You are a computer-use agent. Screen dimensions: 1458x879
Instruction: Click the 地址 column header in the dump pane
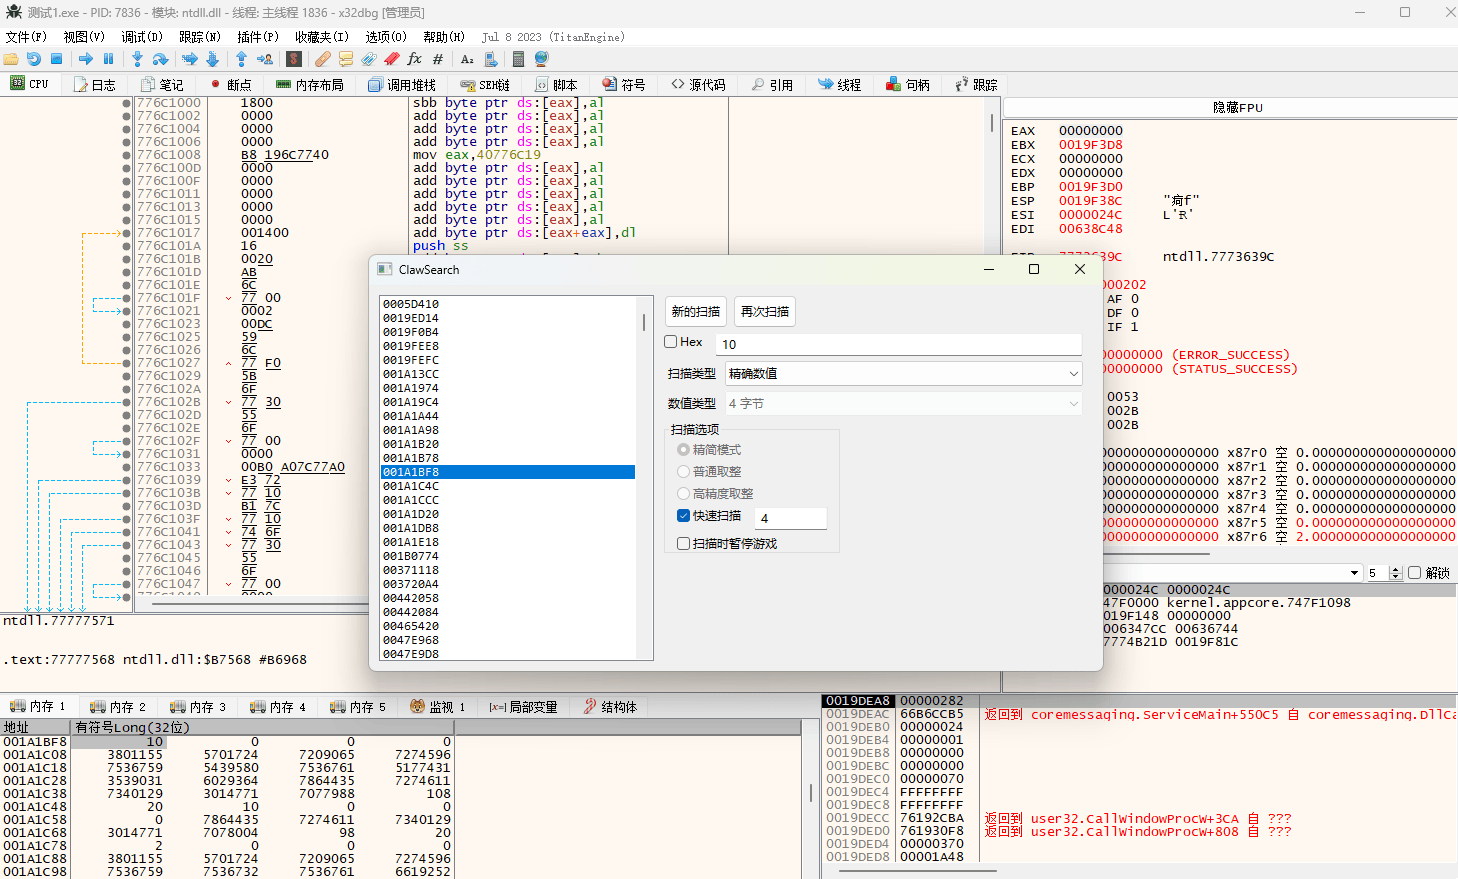click(x=35, y=727)
